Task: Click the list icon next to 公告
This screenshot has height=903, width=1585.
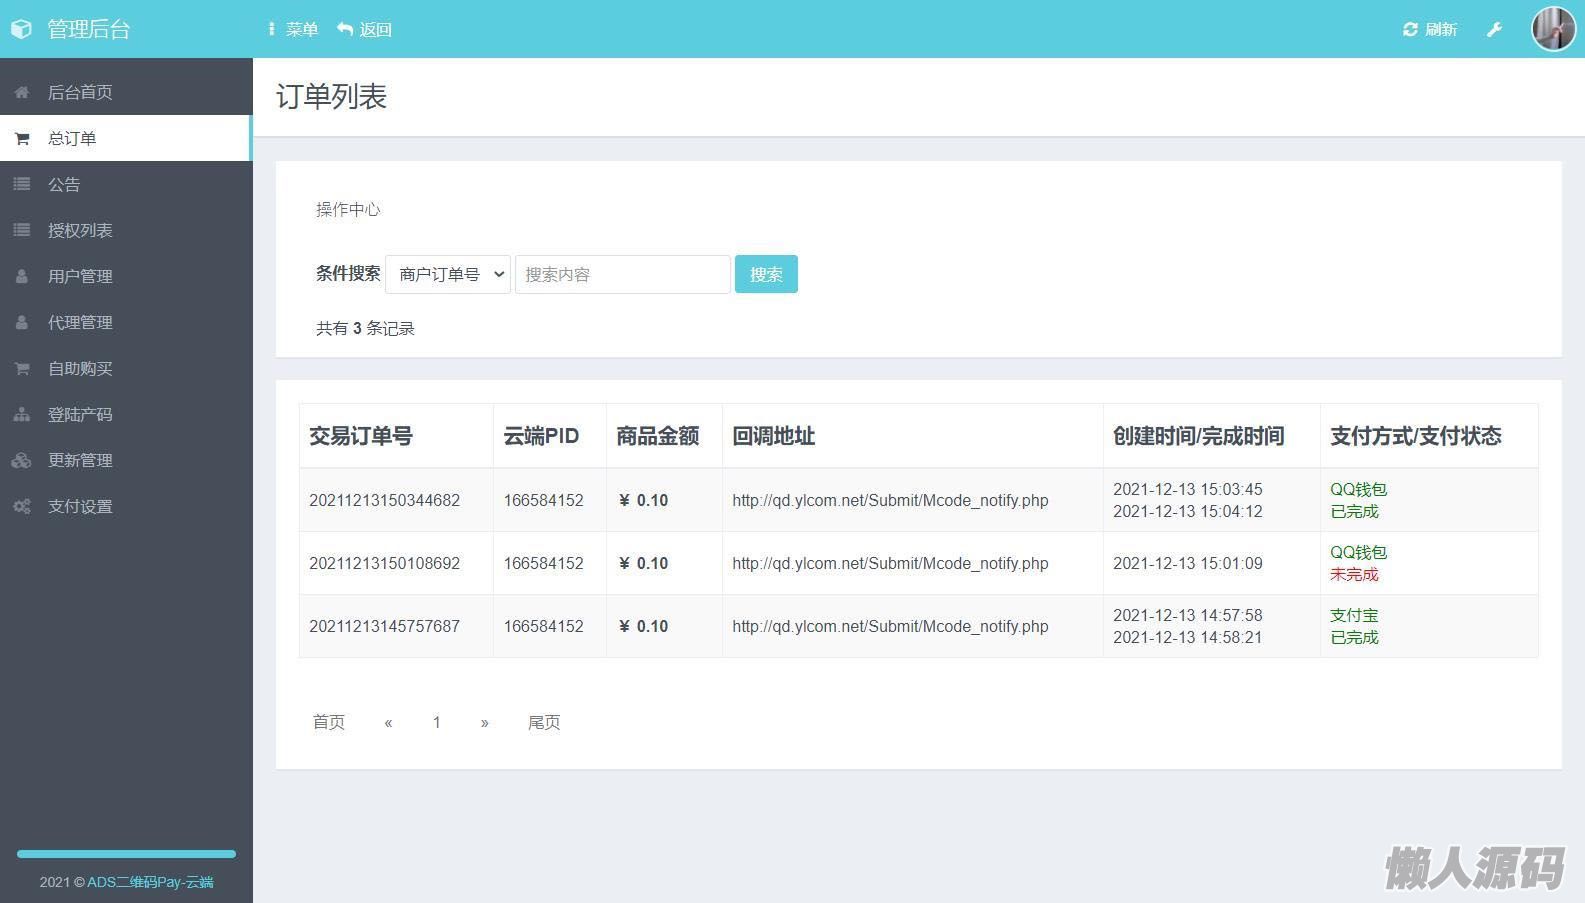Action: (22, 184)
